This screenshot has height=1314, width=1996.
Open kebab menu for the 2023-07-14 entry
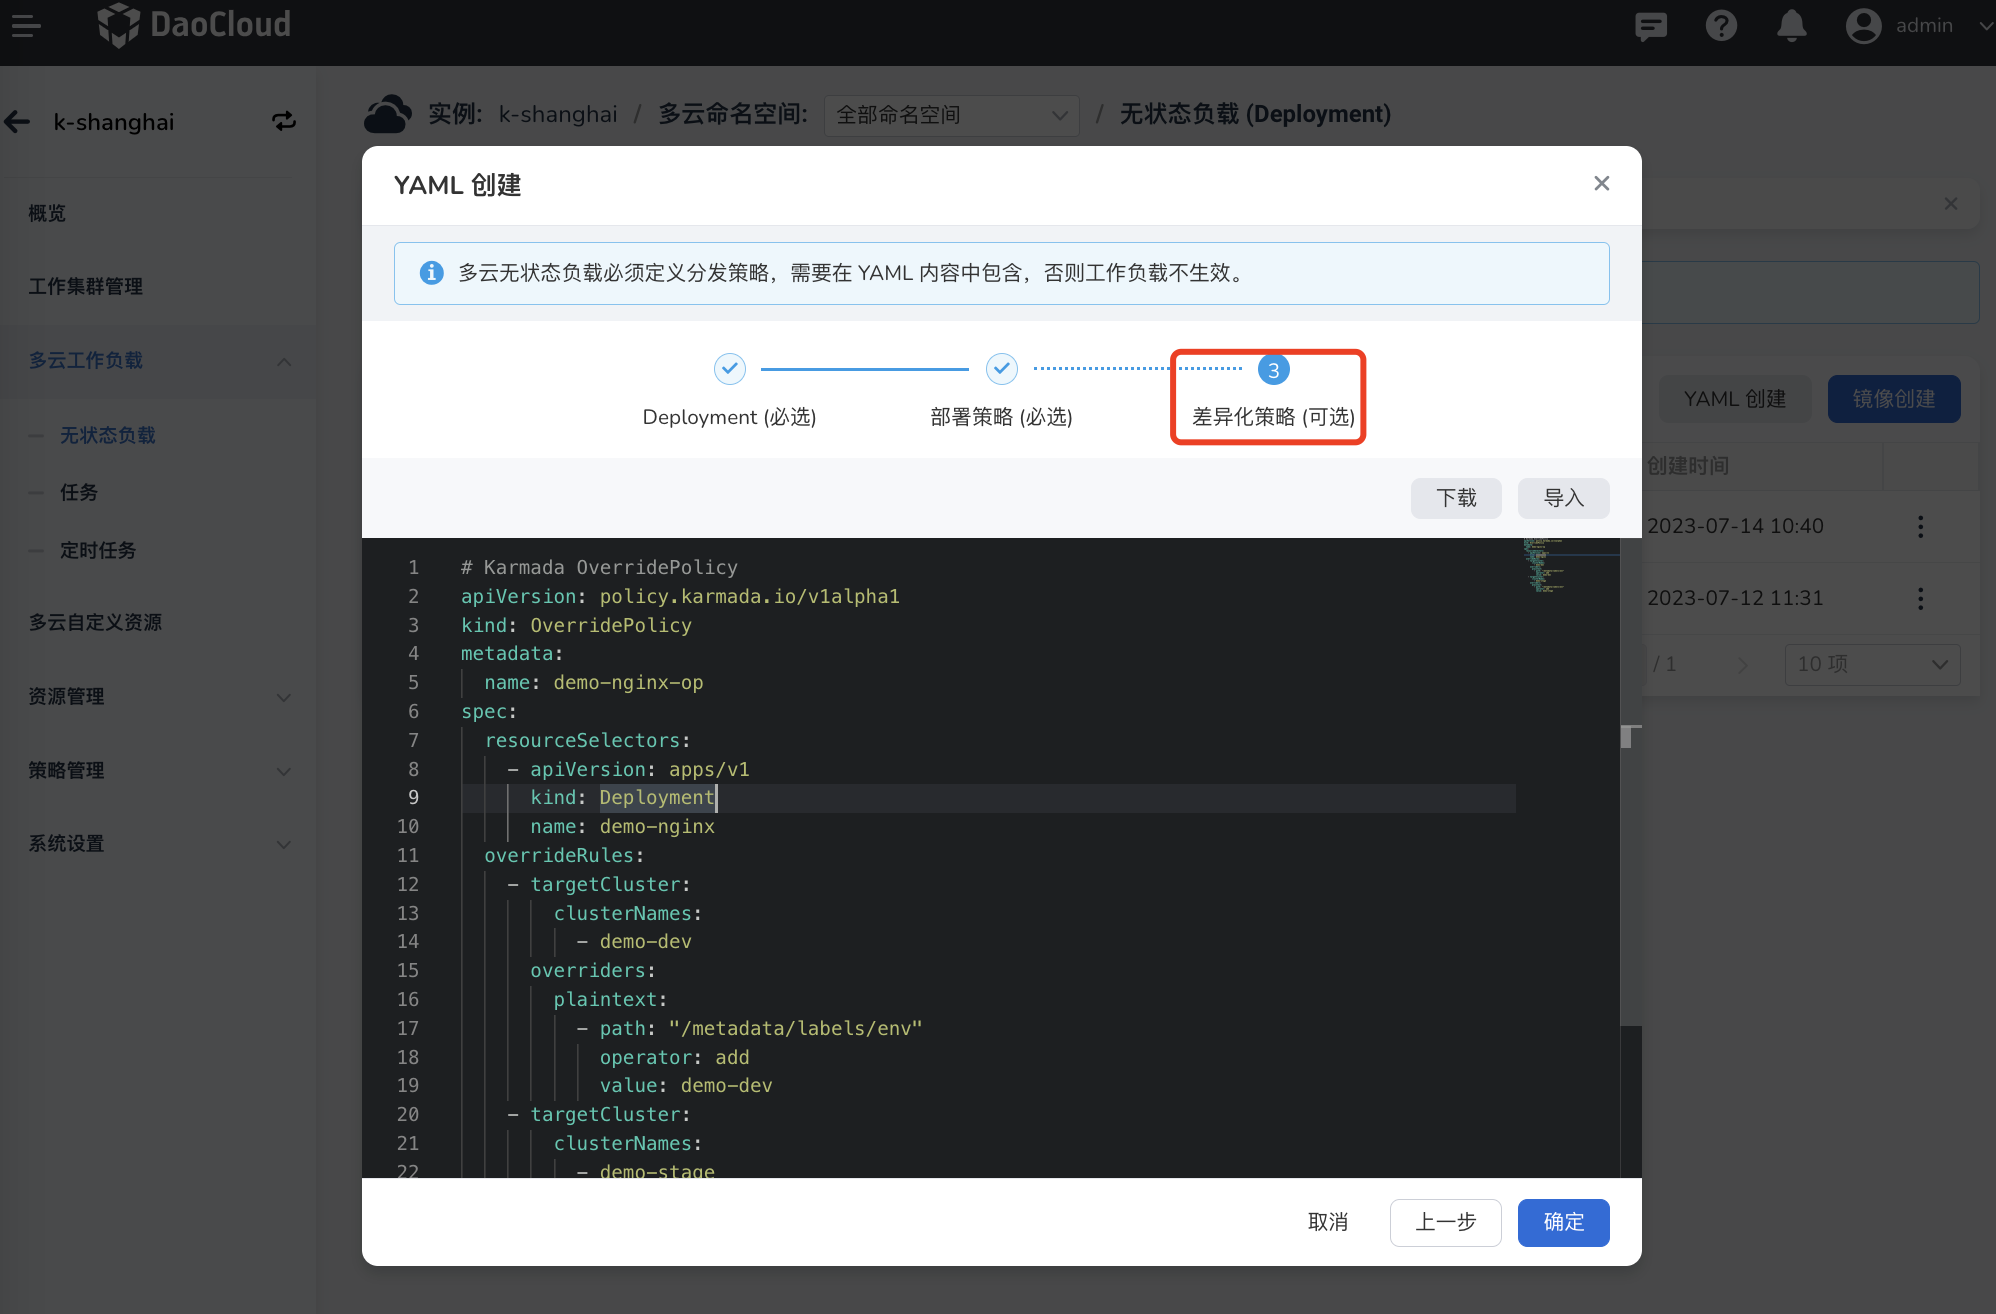tap(1920, 526)
